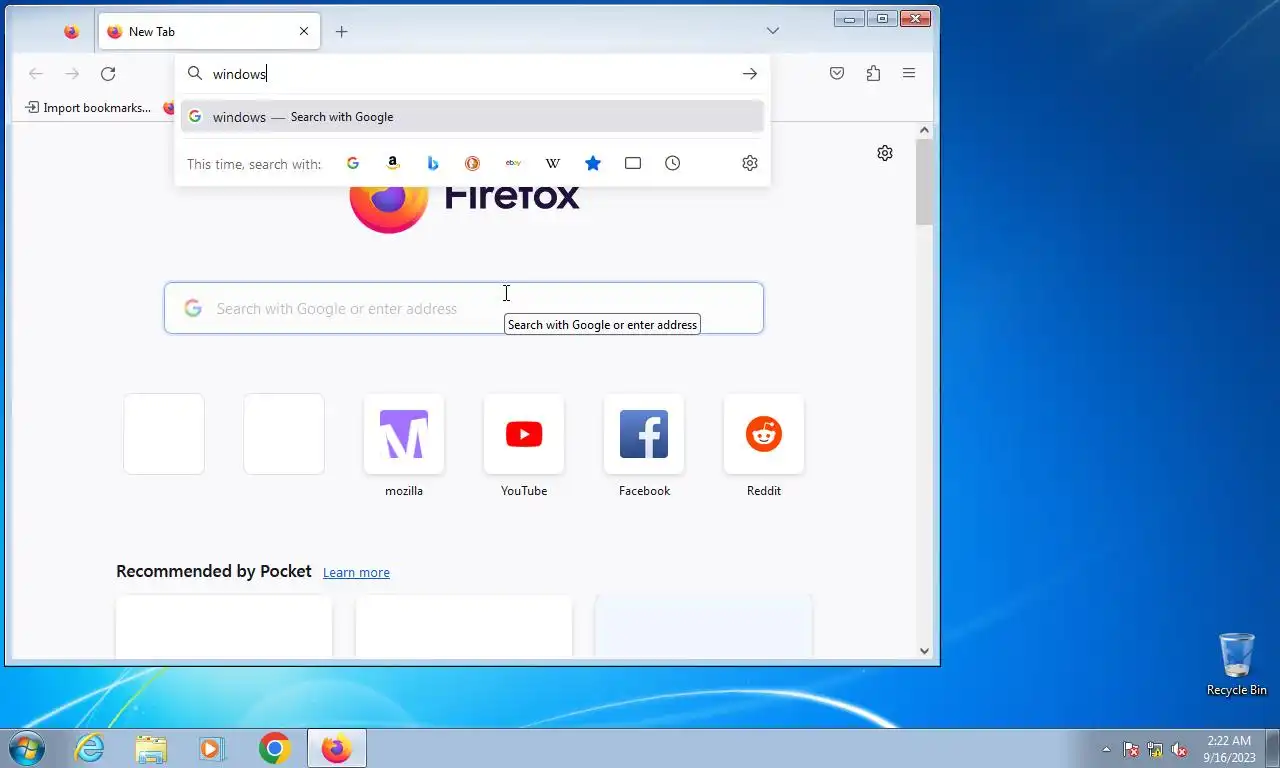Screen dimensions: 1280x768
Task: Close the New Tab tab
Action: pos(304,31)
